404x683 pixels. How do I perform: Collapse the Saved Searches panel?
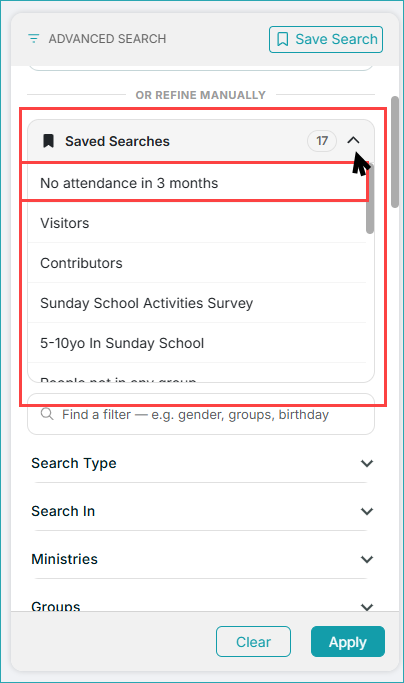[354, 140]
